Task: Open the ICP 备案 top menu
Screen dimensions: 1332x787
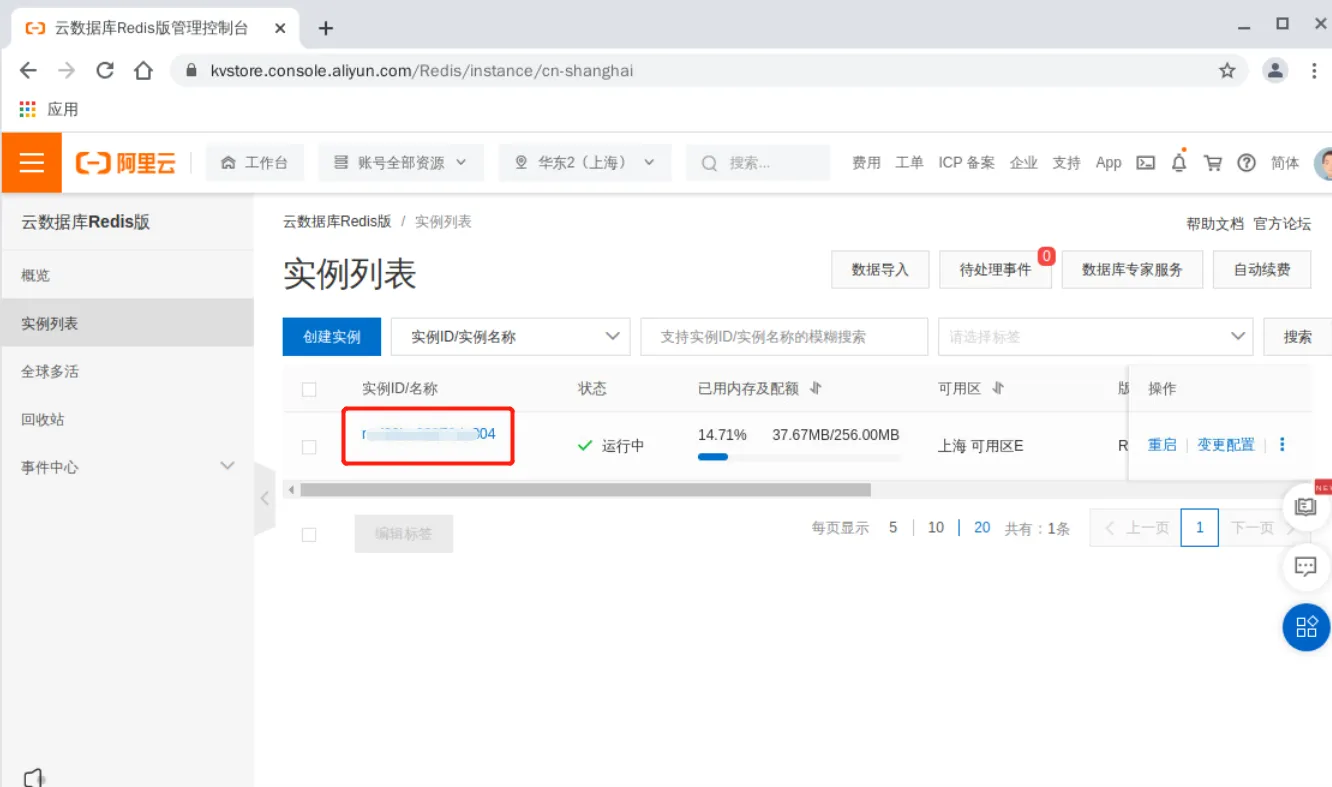Action: (x=966, y=163)
